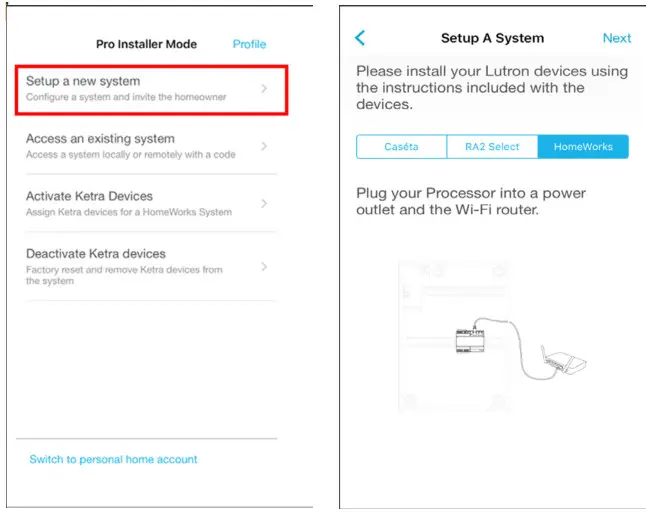Tap the back arrow on Setup A System

tap(360, 38)
